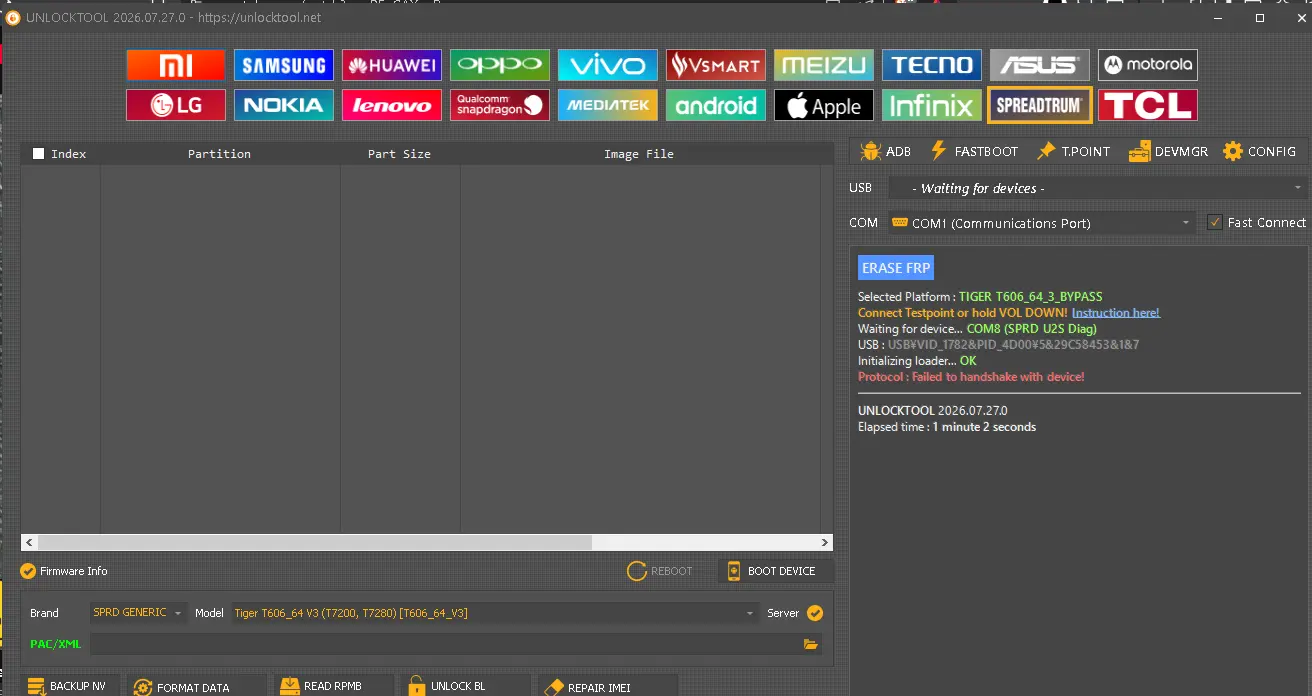Open the Lenovo brand section
This screenshot has width=1312, height=696.
pyautogui.click(x=392, y=105)
